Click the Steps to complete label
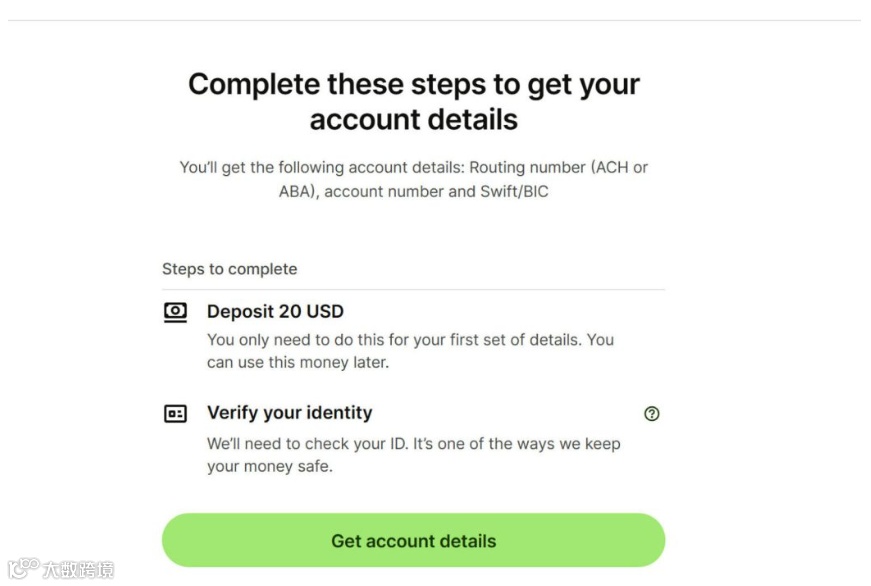The width and height of the screenshot is (871, 586). pyautogui.click(x=229, y=269)
